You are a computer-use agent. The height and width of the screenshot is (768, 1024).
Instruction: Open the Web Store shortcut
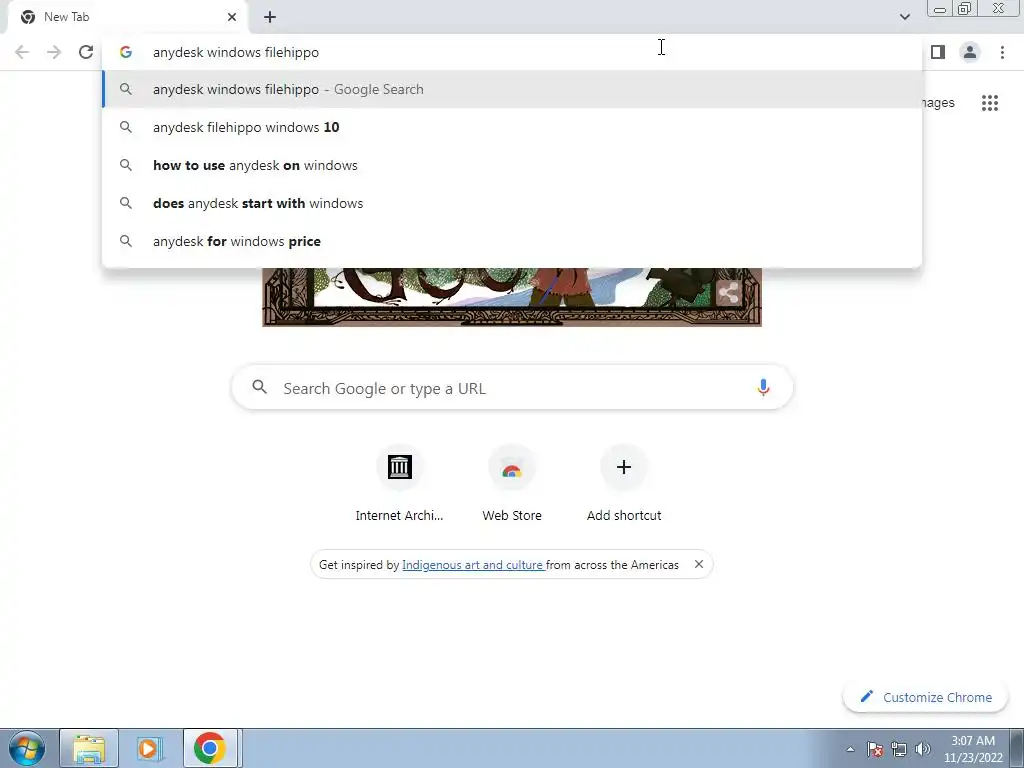pyautogui.click(x=512, y=484)
